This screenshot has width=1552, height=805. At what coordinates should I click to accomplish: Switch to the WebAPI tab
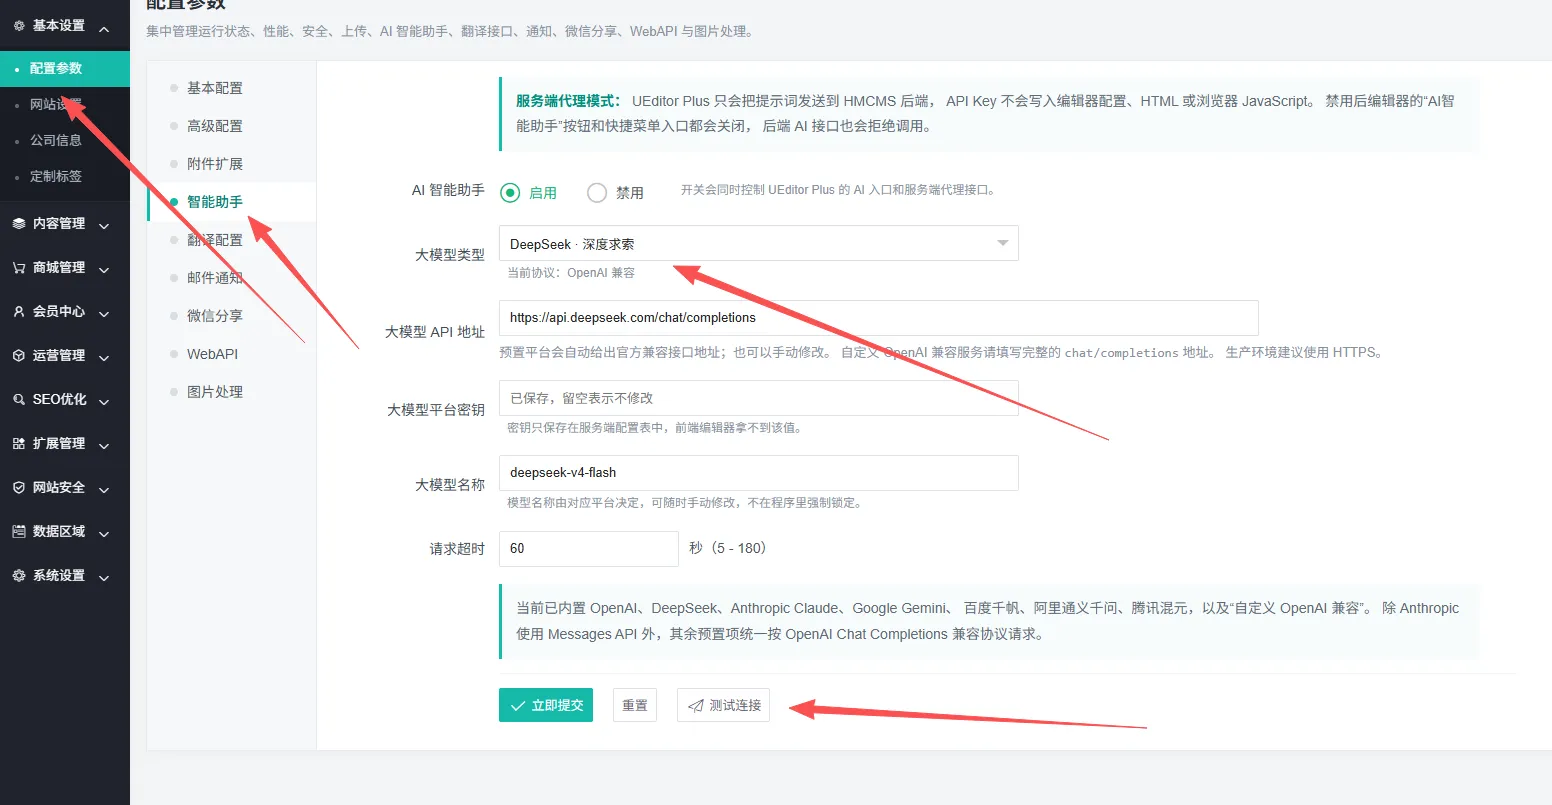(231, 354)
